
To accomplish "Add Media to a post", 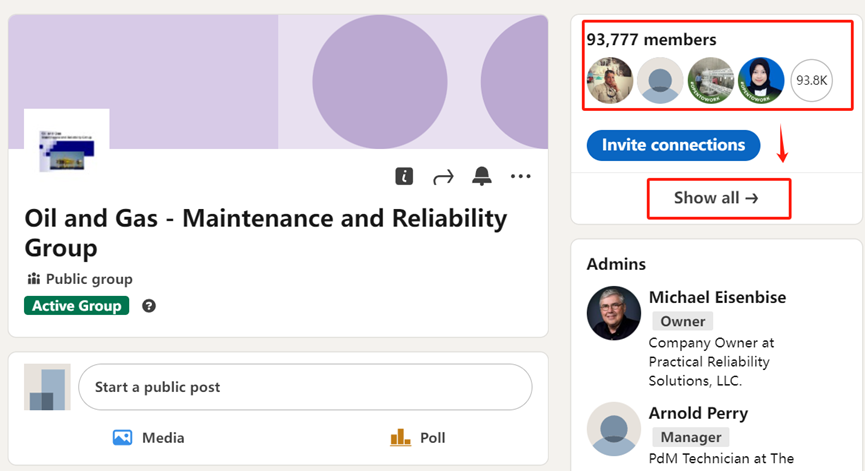I will 149,438.
